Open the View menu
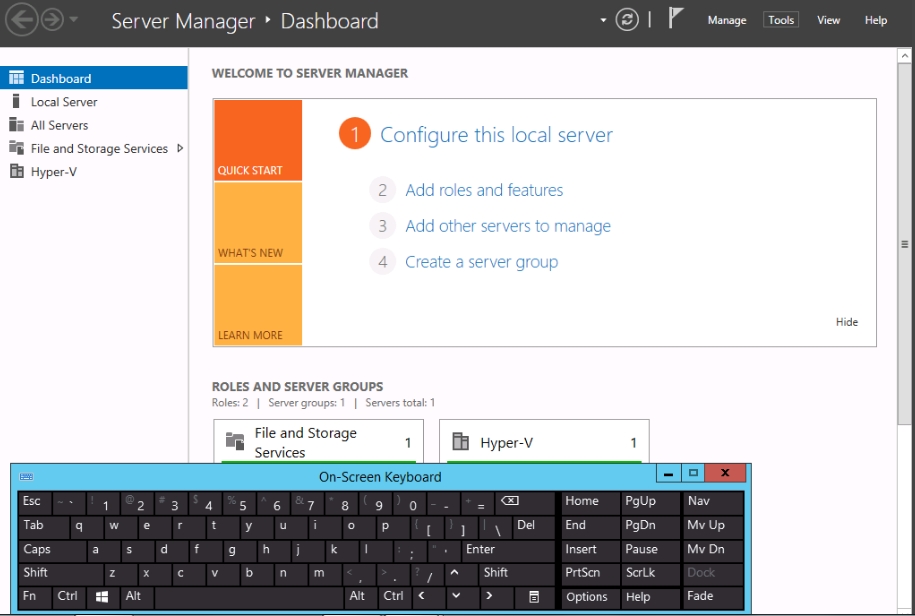 pyautogui.click(x=828, y=20)
